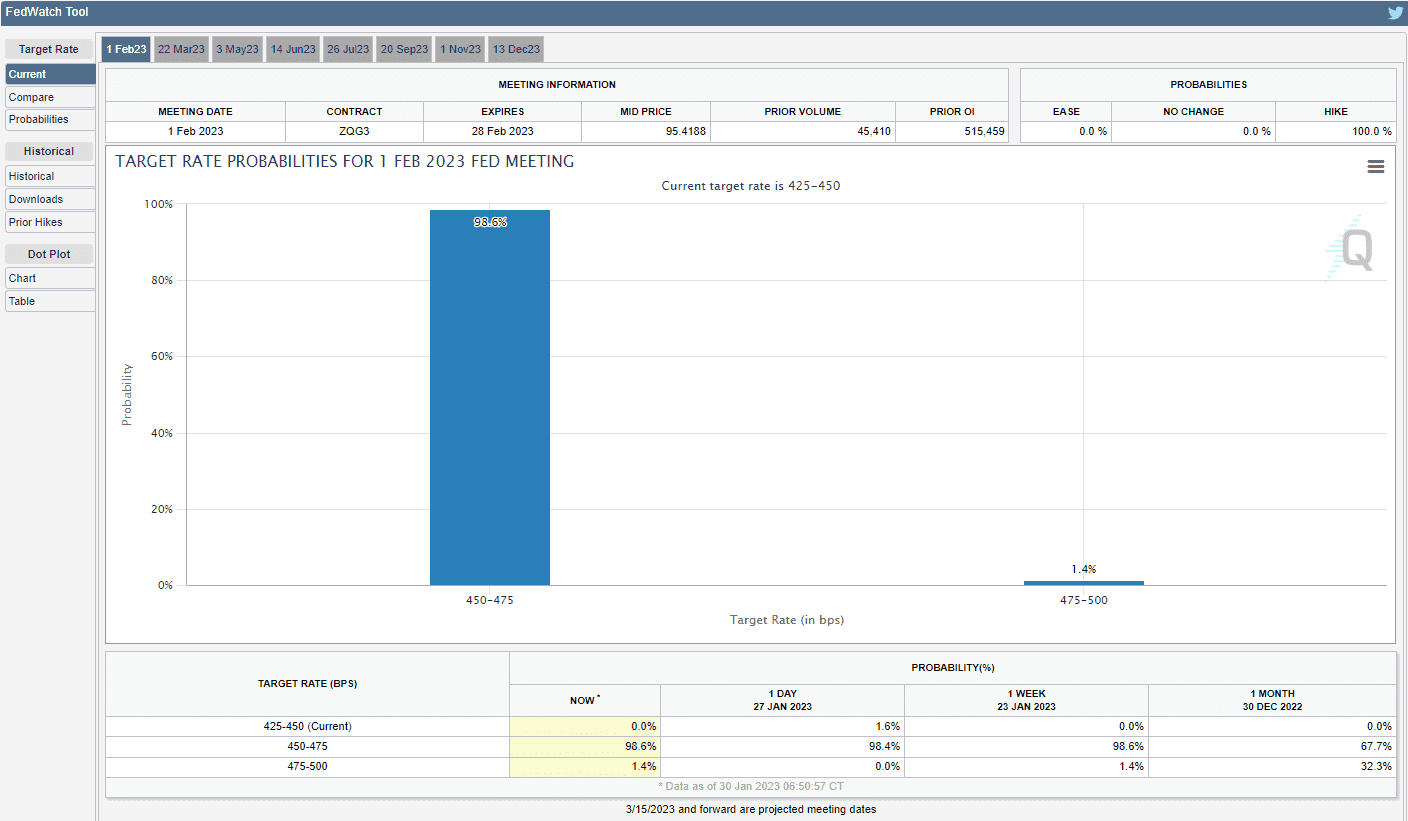Click the 450-475 probability bar

coord(490,400)
